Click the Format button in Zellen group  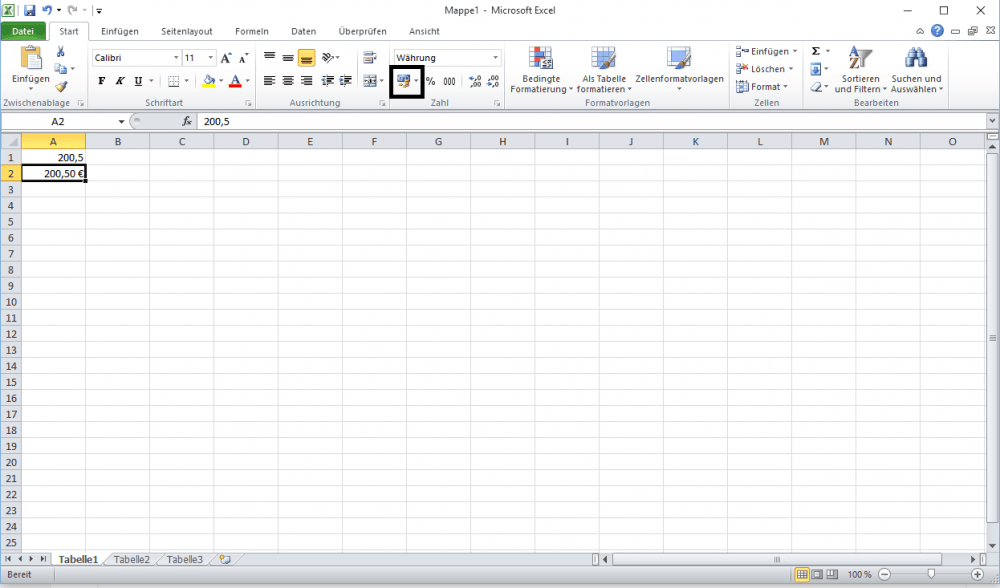762,87
